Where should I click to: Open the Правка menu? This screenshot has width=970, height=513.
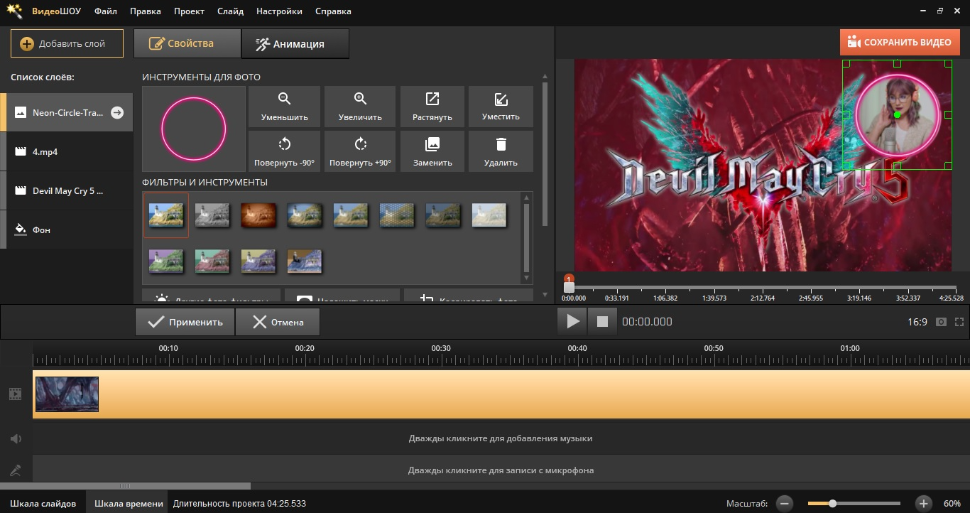[x=145, y=11]
